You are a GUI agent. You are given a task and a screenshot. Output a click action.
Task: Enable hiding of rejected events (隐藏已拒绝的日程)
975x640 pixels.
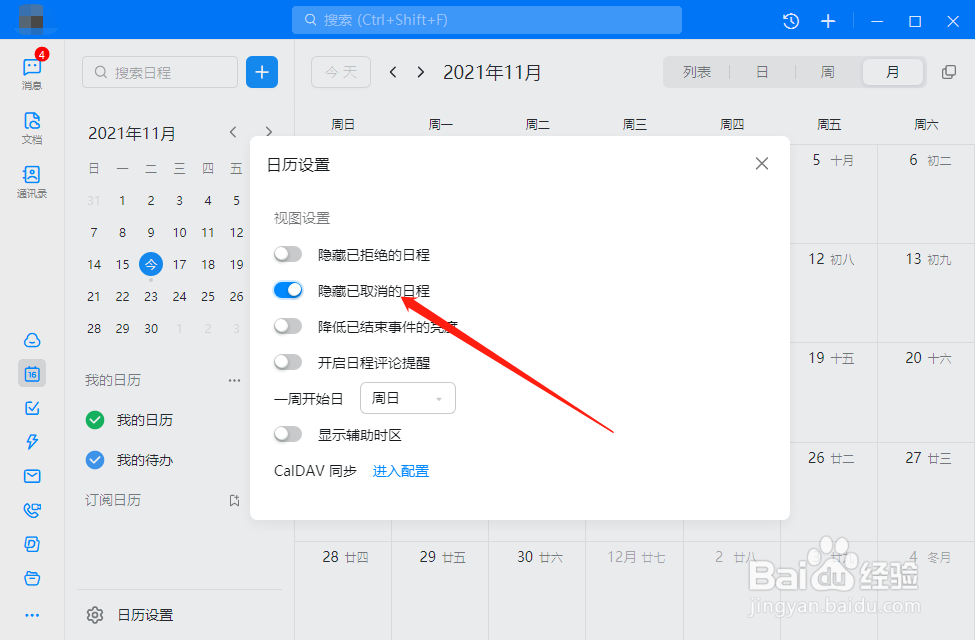point(288,254)
